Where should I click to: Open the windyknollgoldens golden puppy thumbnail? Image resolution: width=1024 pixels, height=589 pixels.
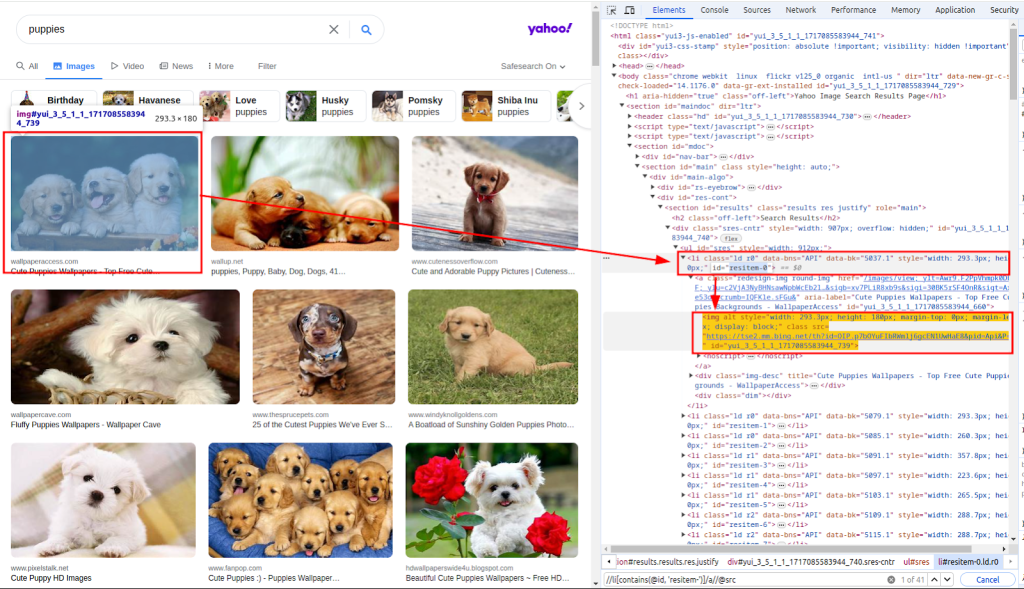(x=493, y=347)
